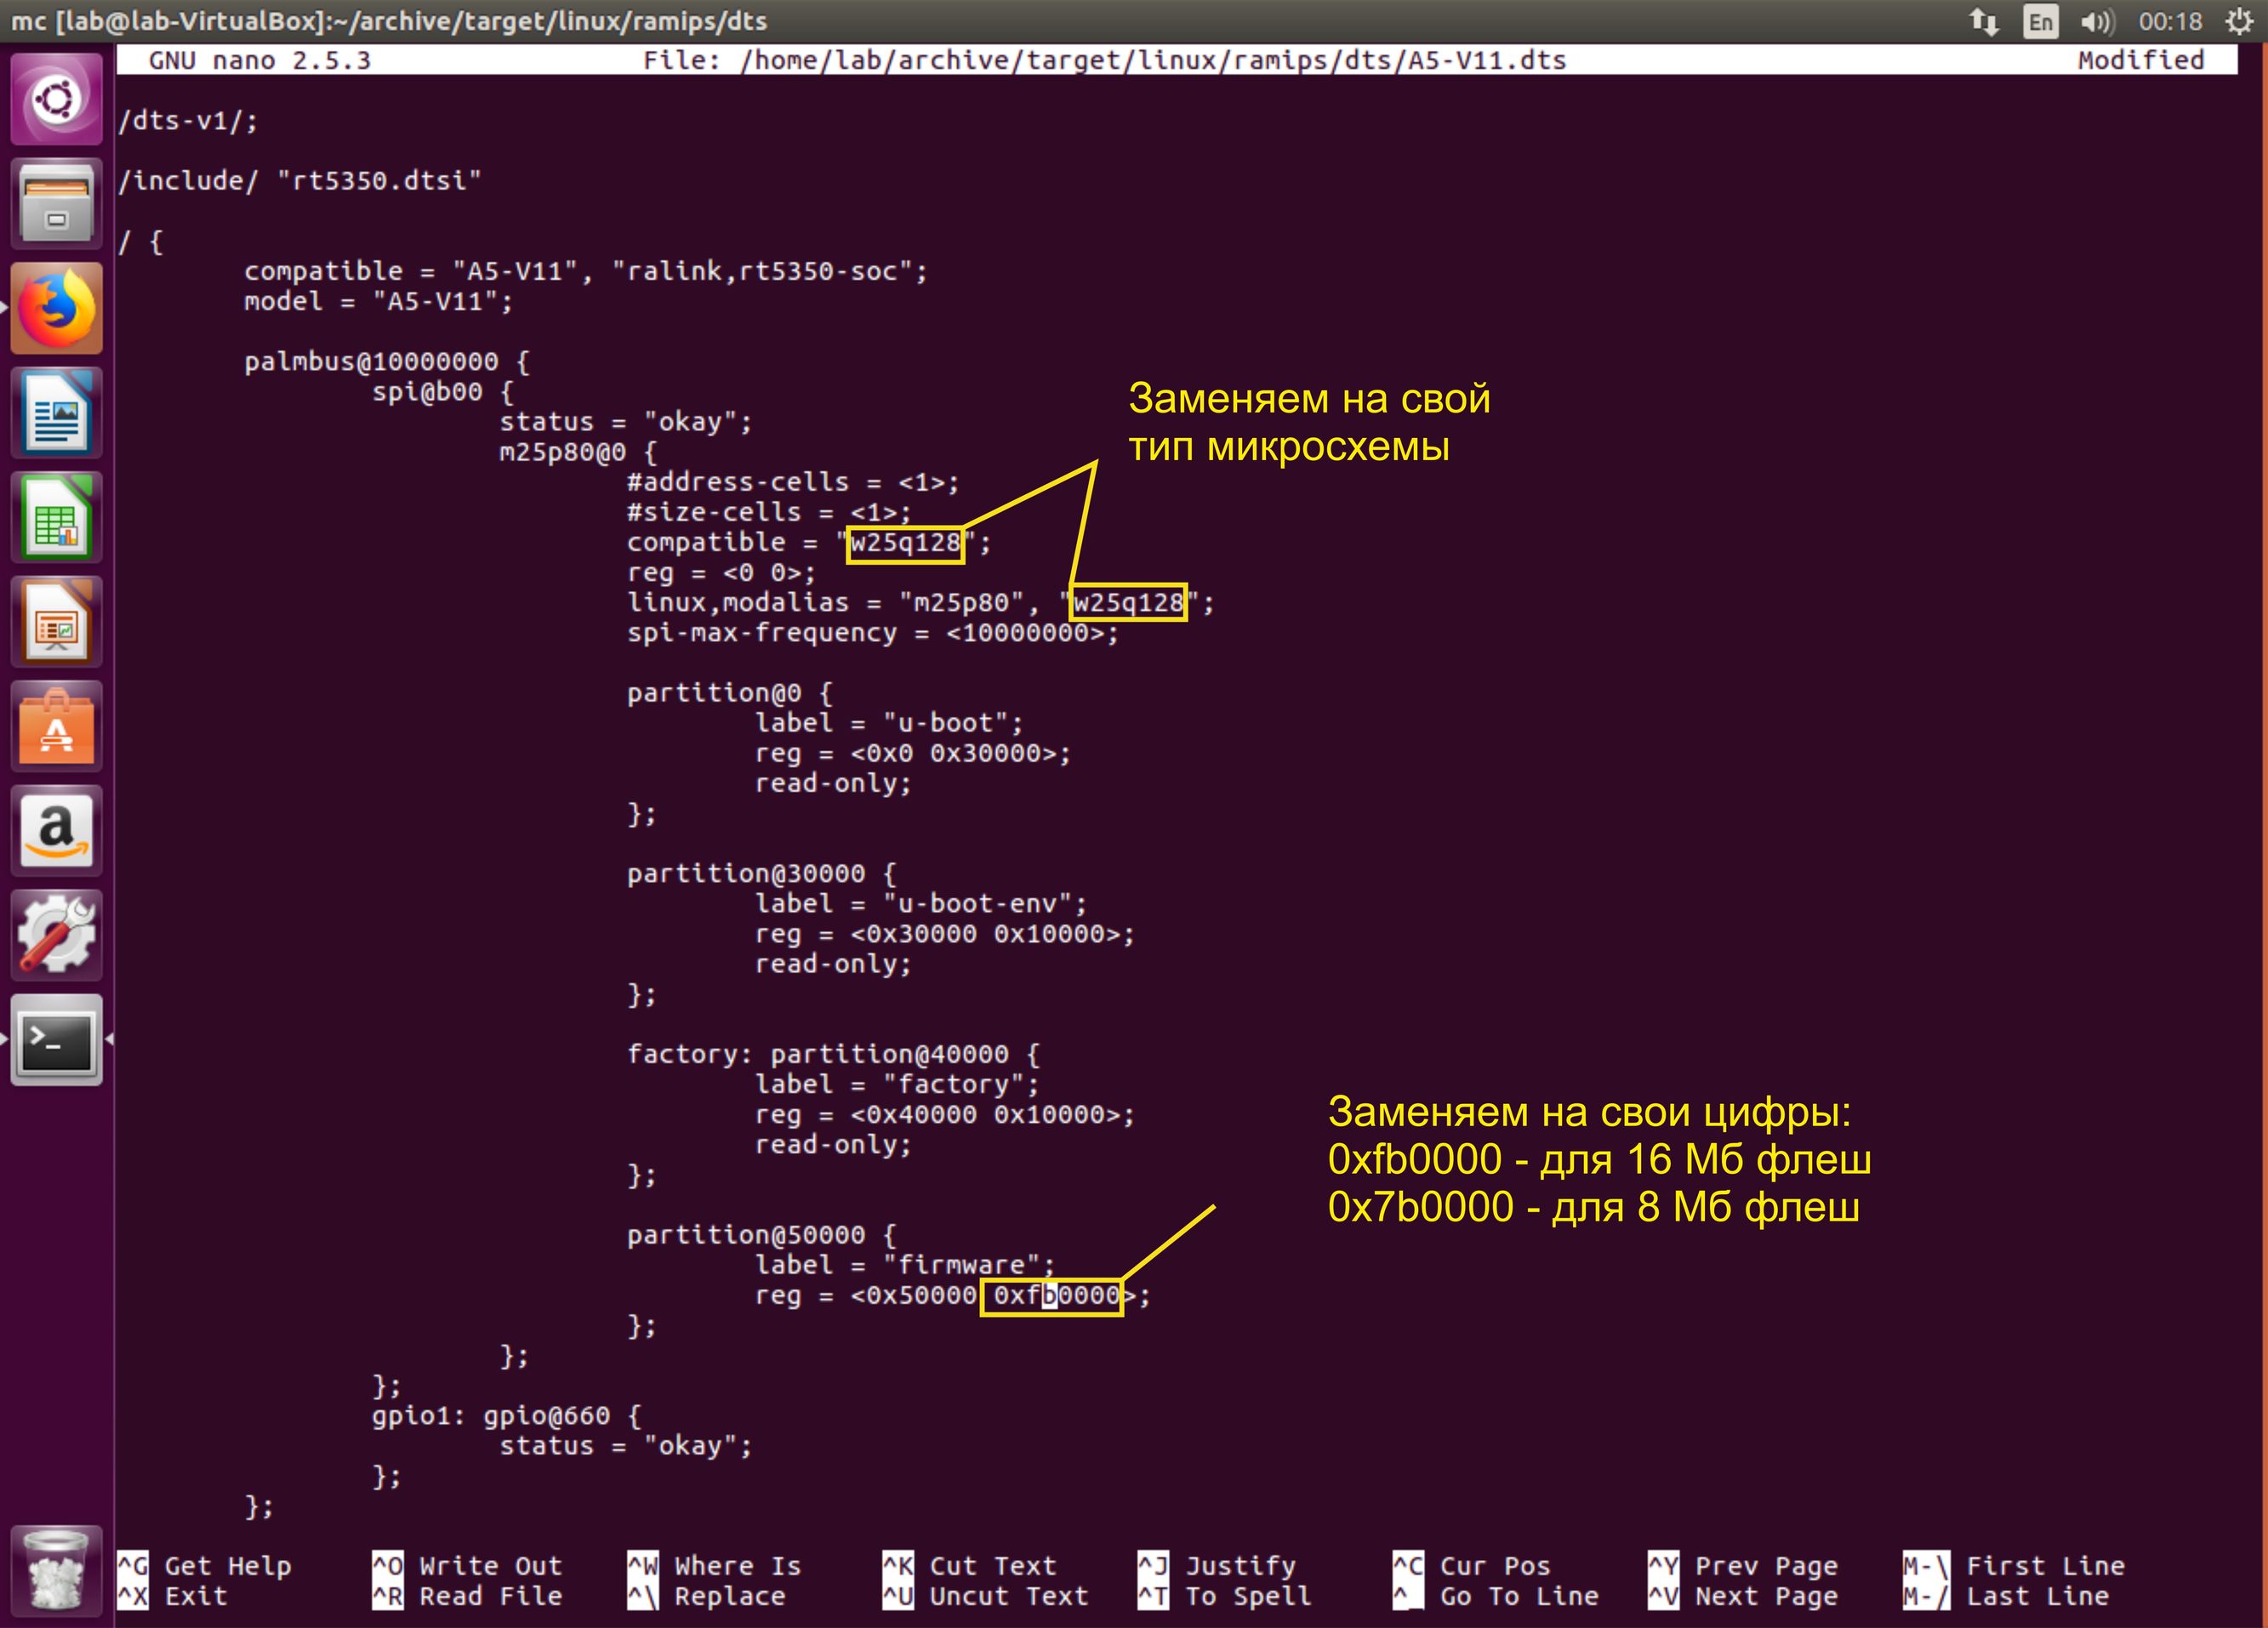
Task: Click the partition@0 line
Action: click(730, 693)
